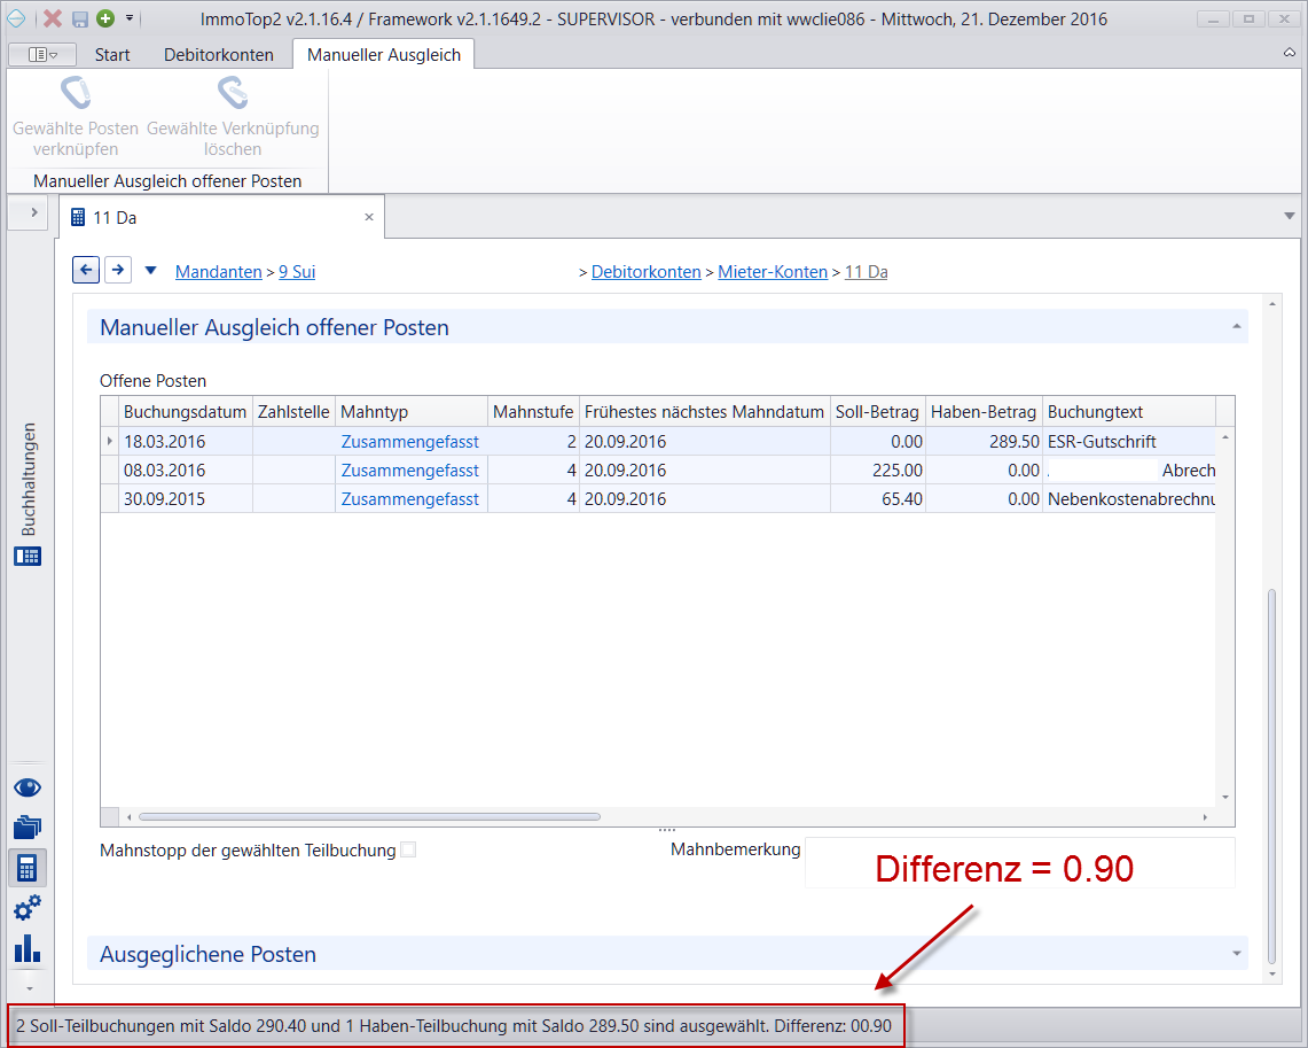Open the bar chart icon in sidebar

click(27, 948)
